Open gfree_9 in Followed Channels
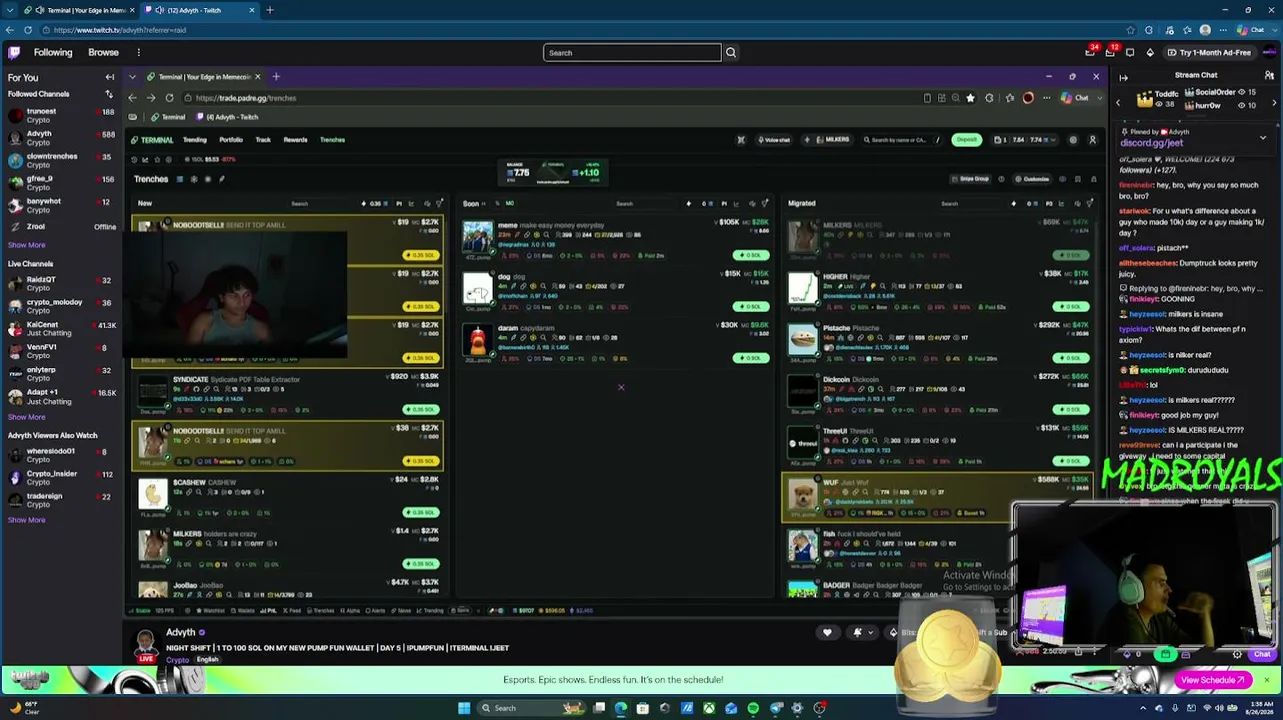1283x720 pixels. click(60, 183)
